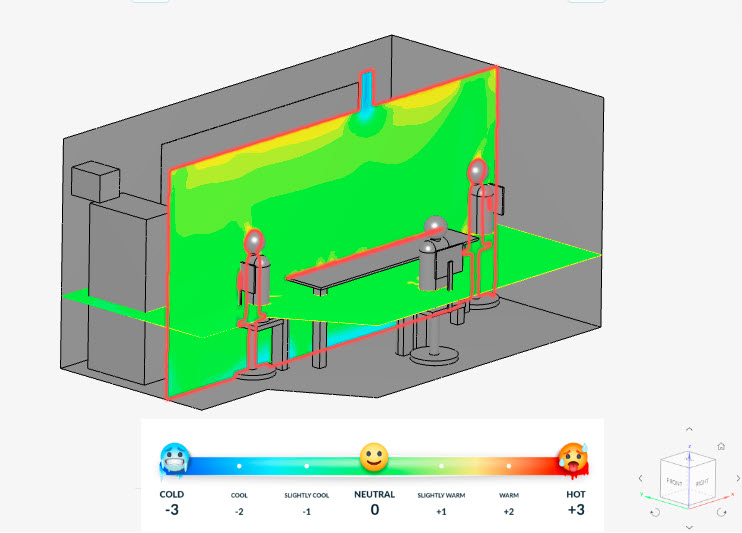The image size is (742, 533).
Task: Roll view clockwise using the rotate icon
Action: click(x=722, y=512)
